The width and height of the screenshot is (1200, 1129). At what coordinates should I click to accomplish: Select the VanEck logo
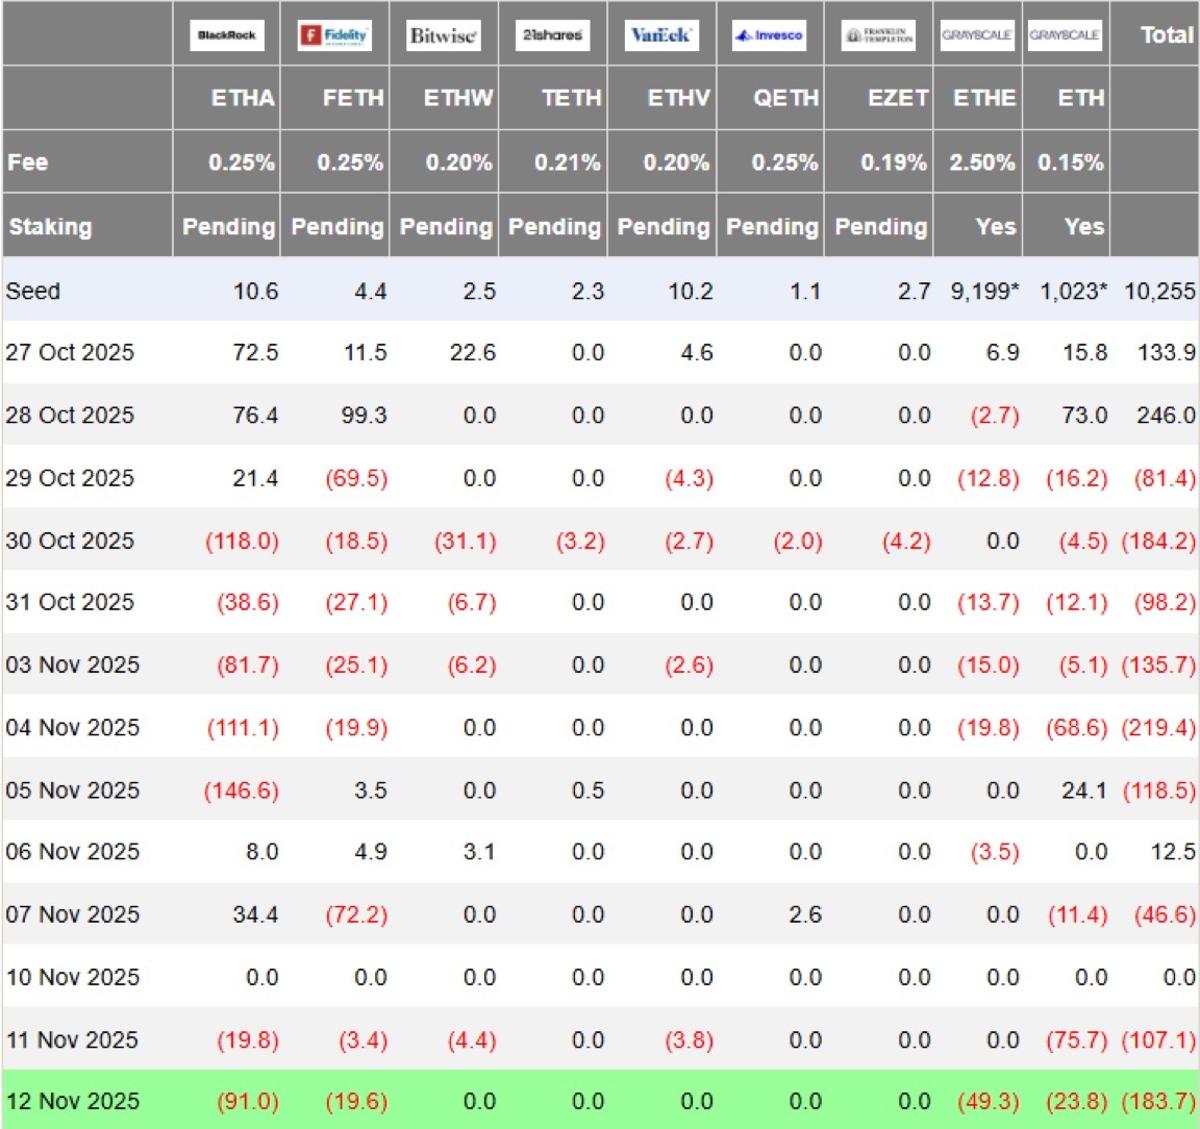coord(661,35)
